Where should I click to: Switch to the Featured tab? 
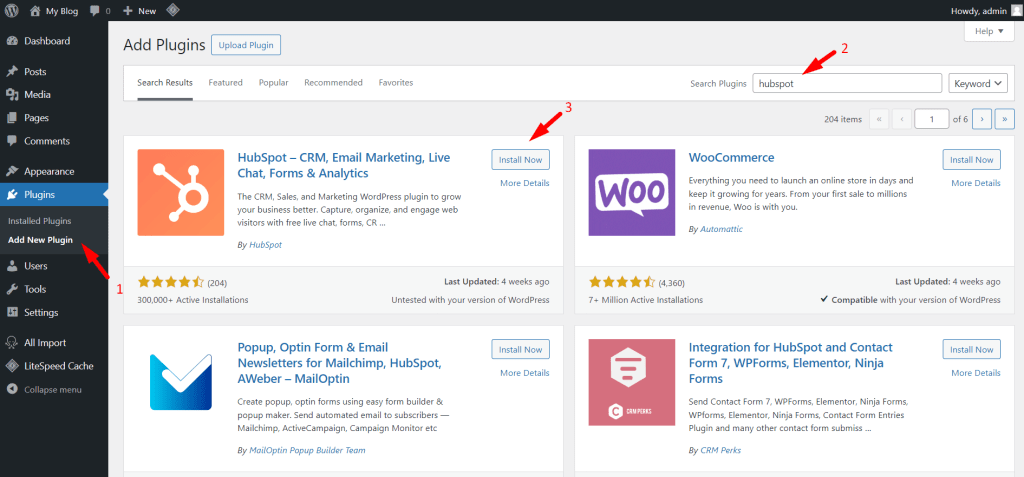click(x=225, y=83)
